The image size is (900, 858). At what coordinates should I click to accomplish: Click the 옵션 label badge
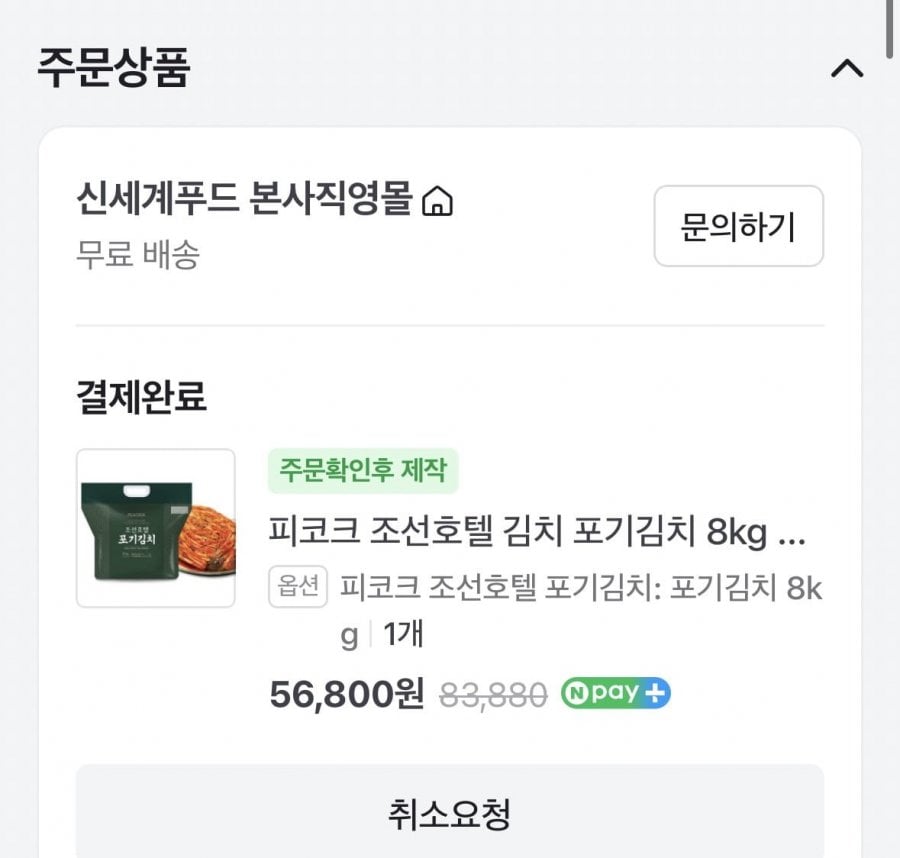299,587
